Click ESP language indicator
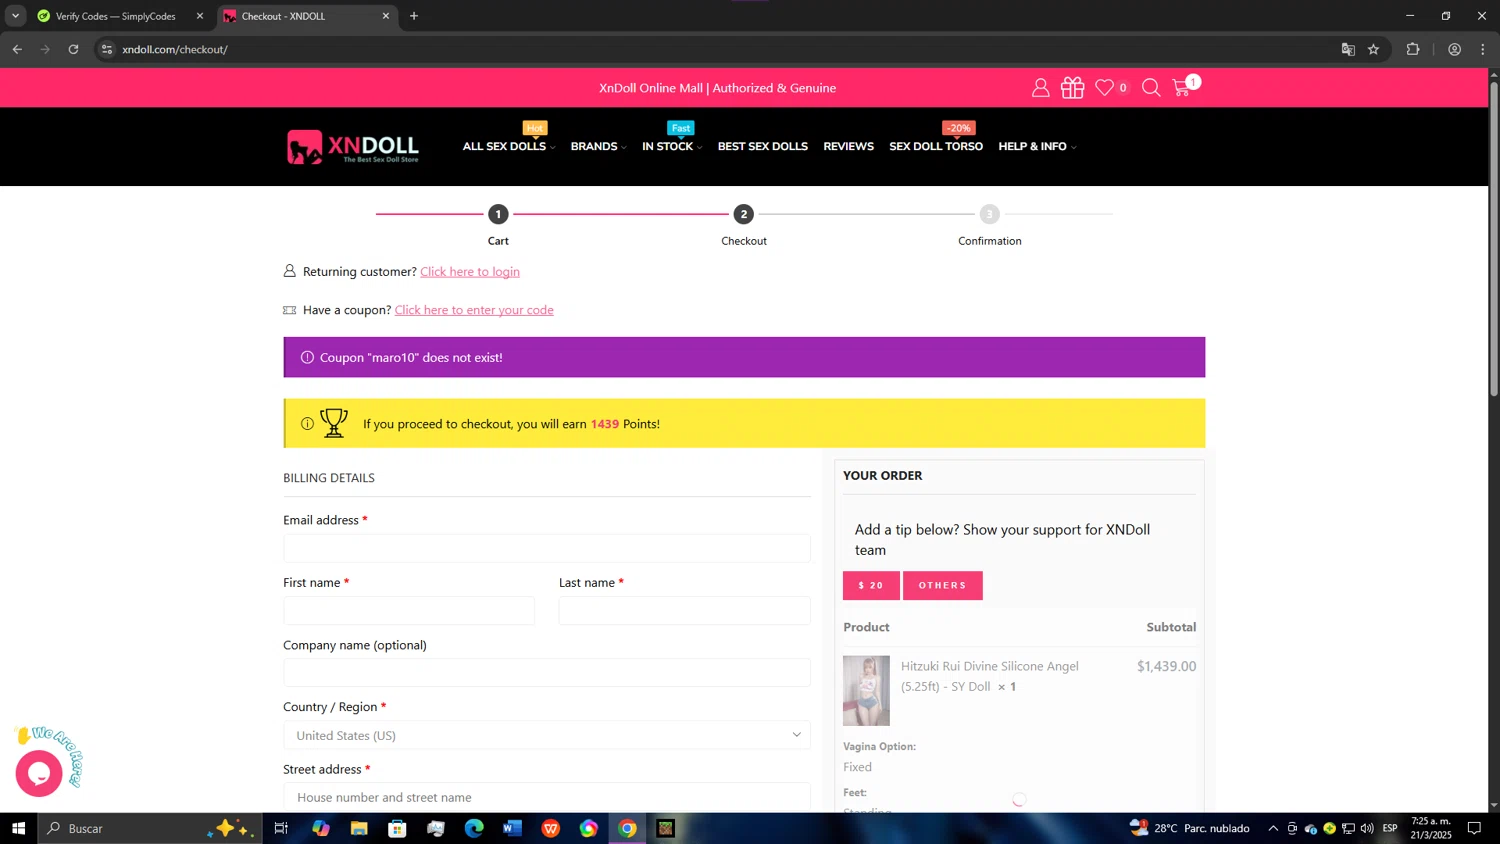Viewport: 1500px width, 844px height. [1390, 828]
